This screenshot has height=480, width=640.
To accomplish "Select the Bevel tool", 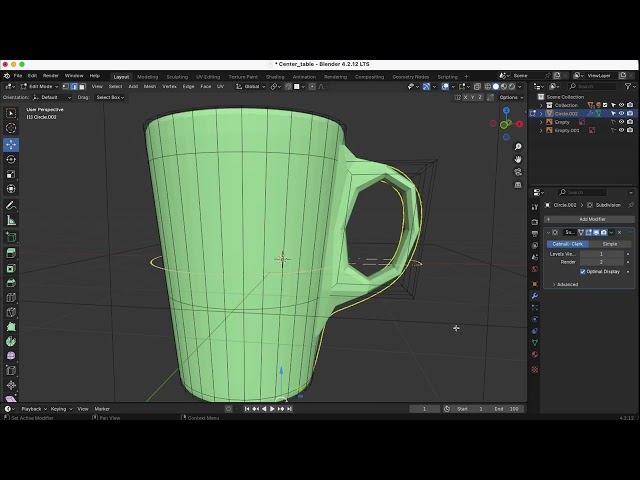I will point(11,283).
